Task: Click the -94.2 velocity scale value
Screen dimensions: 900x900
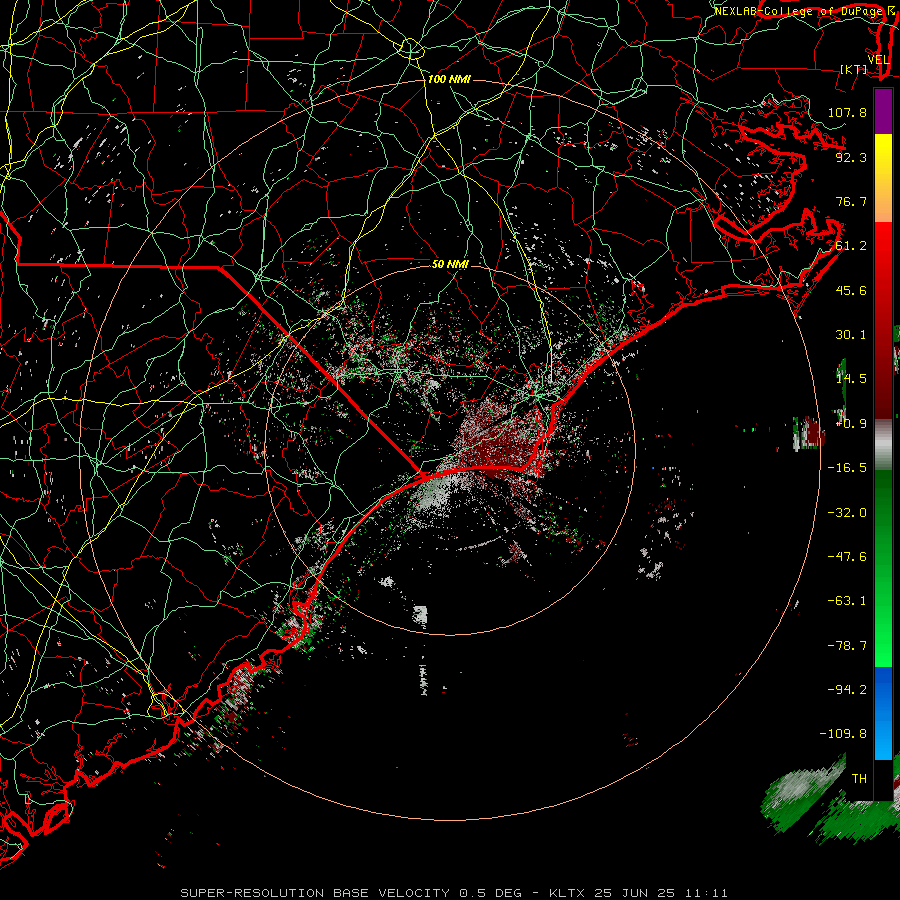Action: point(847,690)
